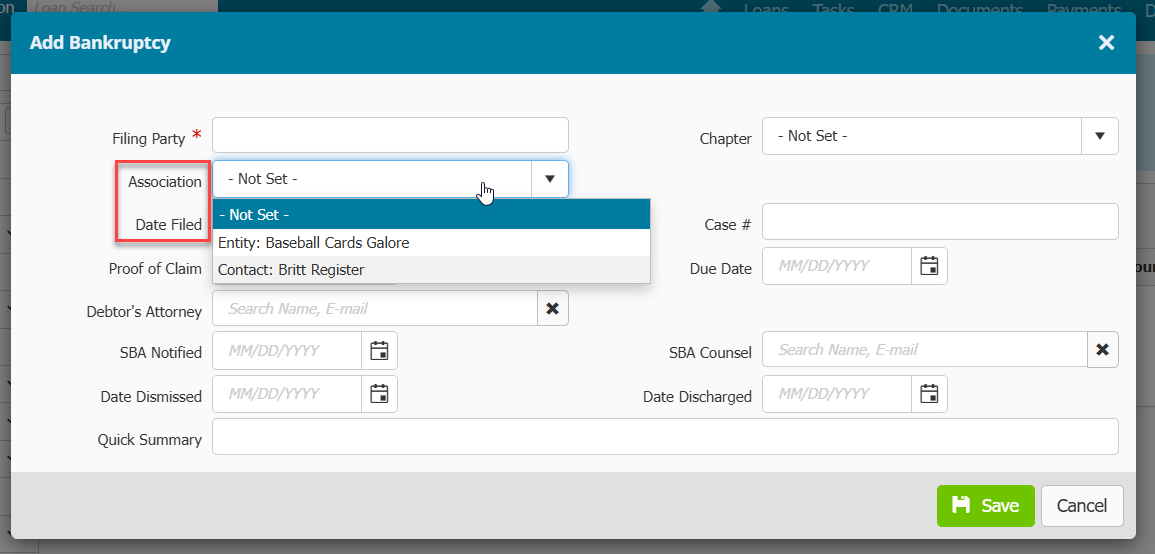
Task: Clear the SBA Counsel field
Action: (x=1102, y=350)
